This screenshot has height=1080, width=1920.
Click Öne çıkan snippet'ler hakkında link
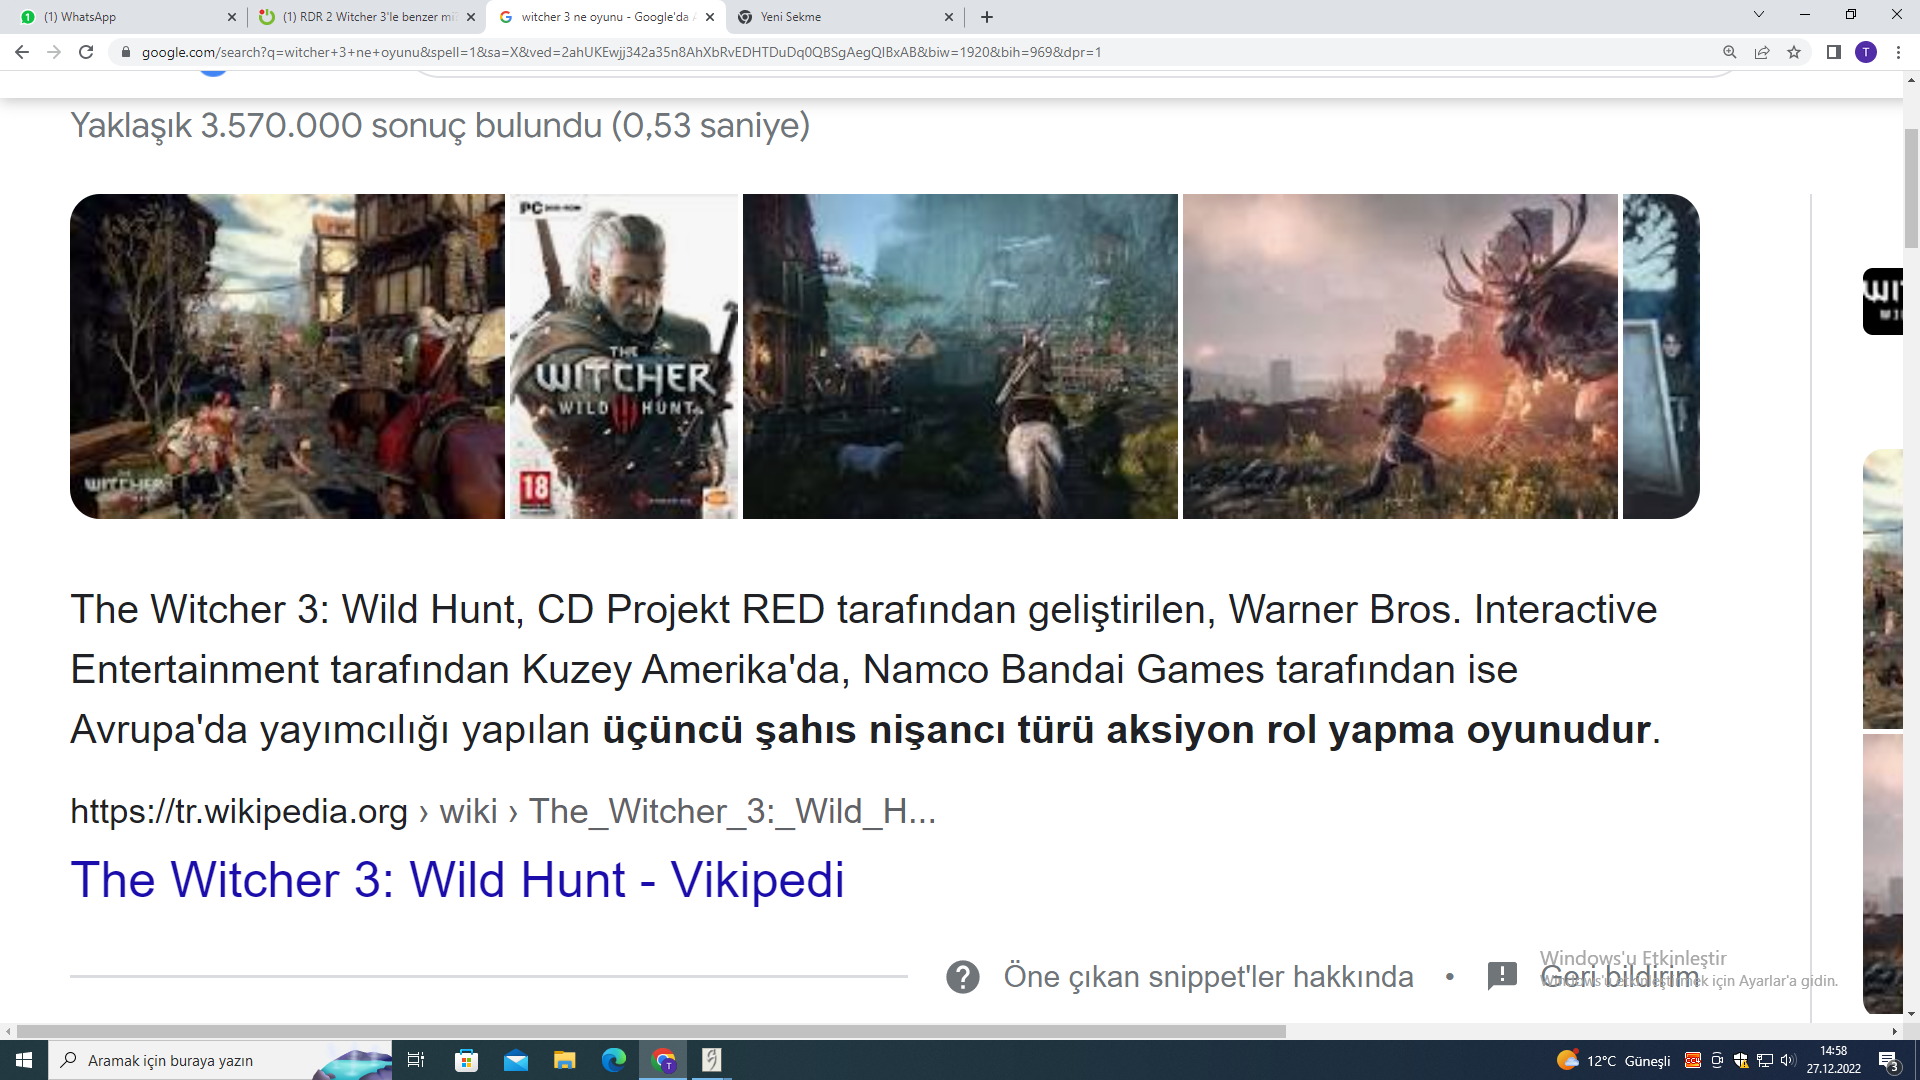[x=1208, y=976]
